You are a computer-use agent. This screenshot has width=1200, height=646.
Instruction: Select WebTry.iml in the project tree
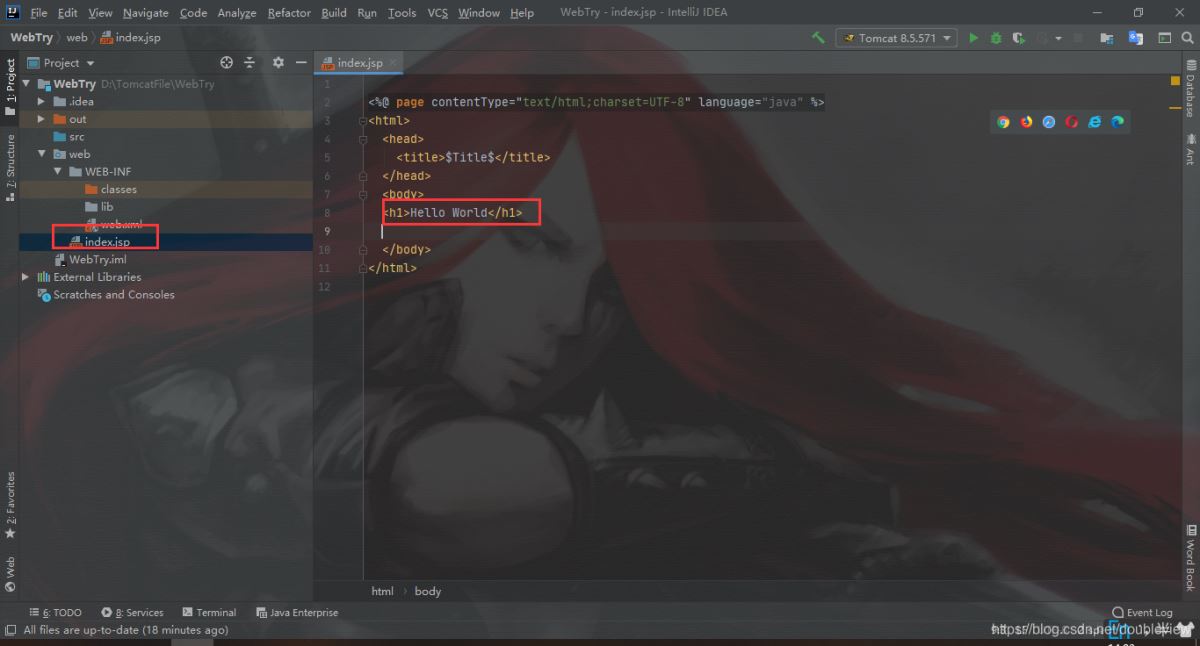(x=97, y=260)
